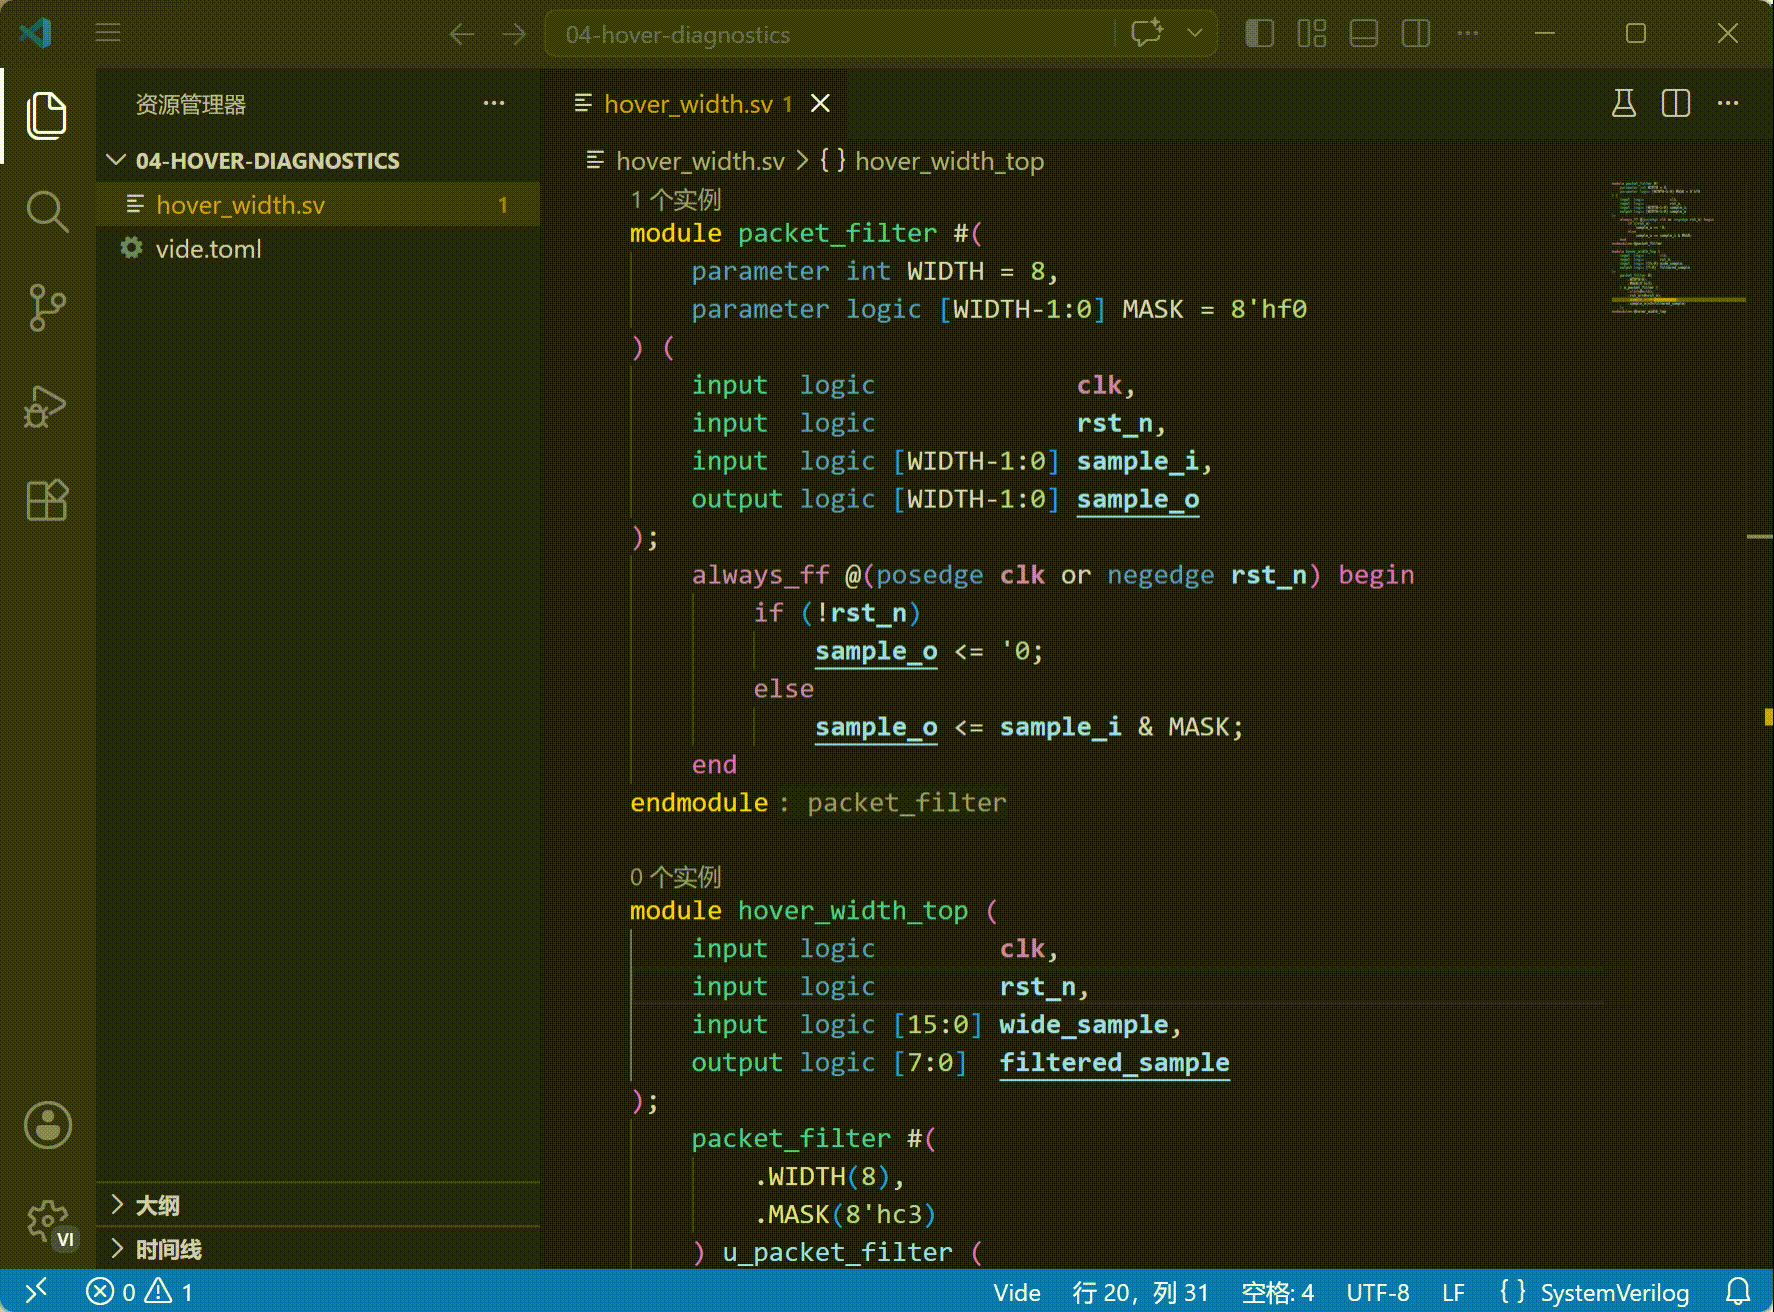Click underlined filtered_sample port name
Viewport: 1774px width, 1312px height.
(x=1114, y=1063)
